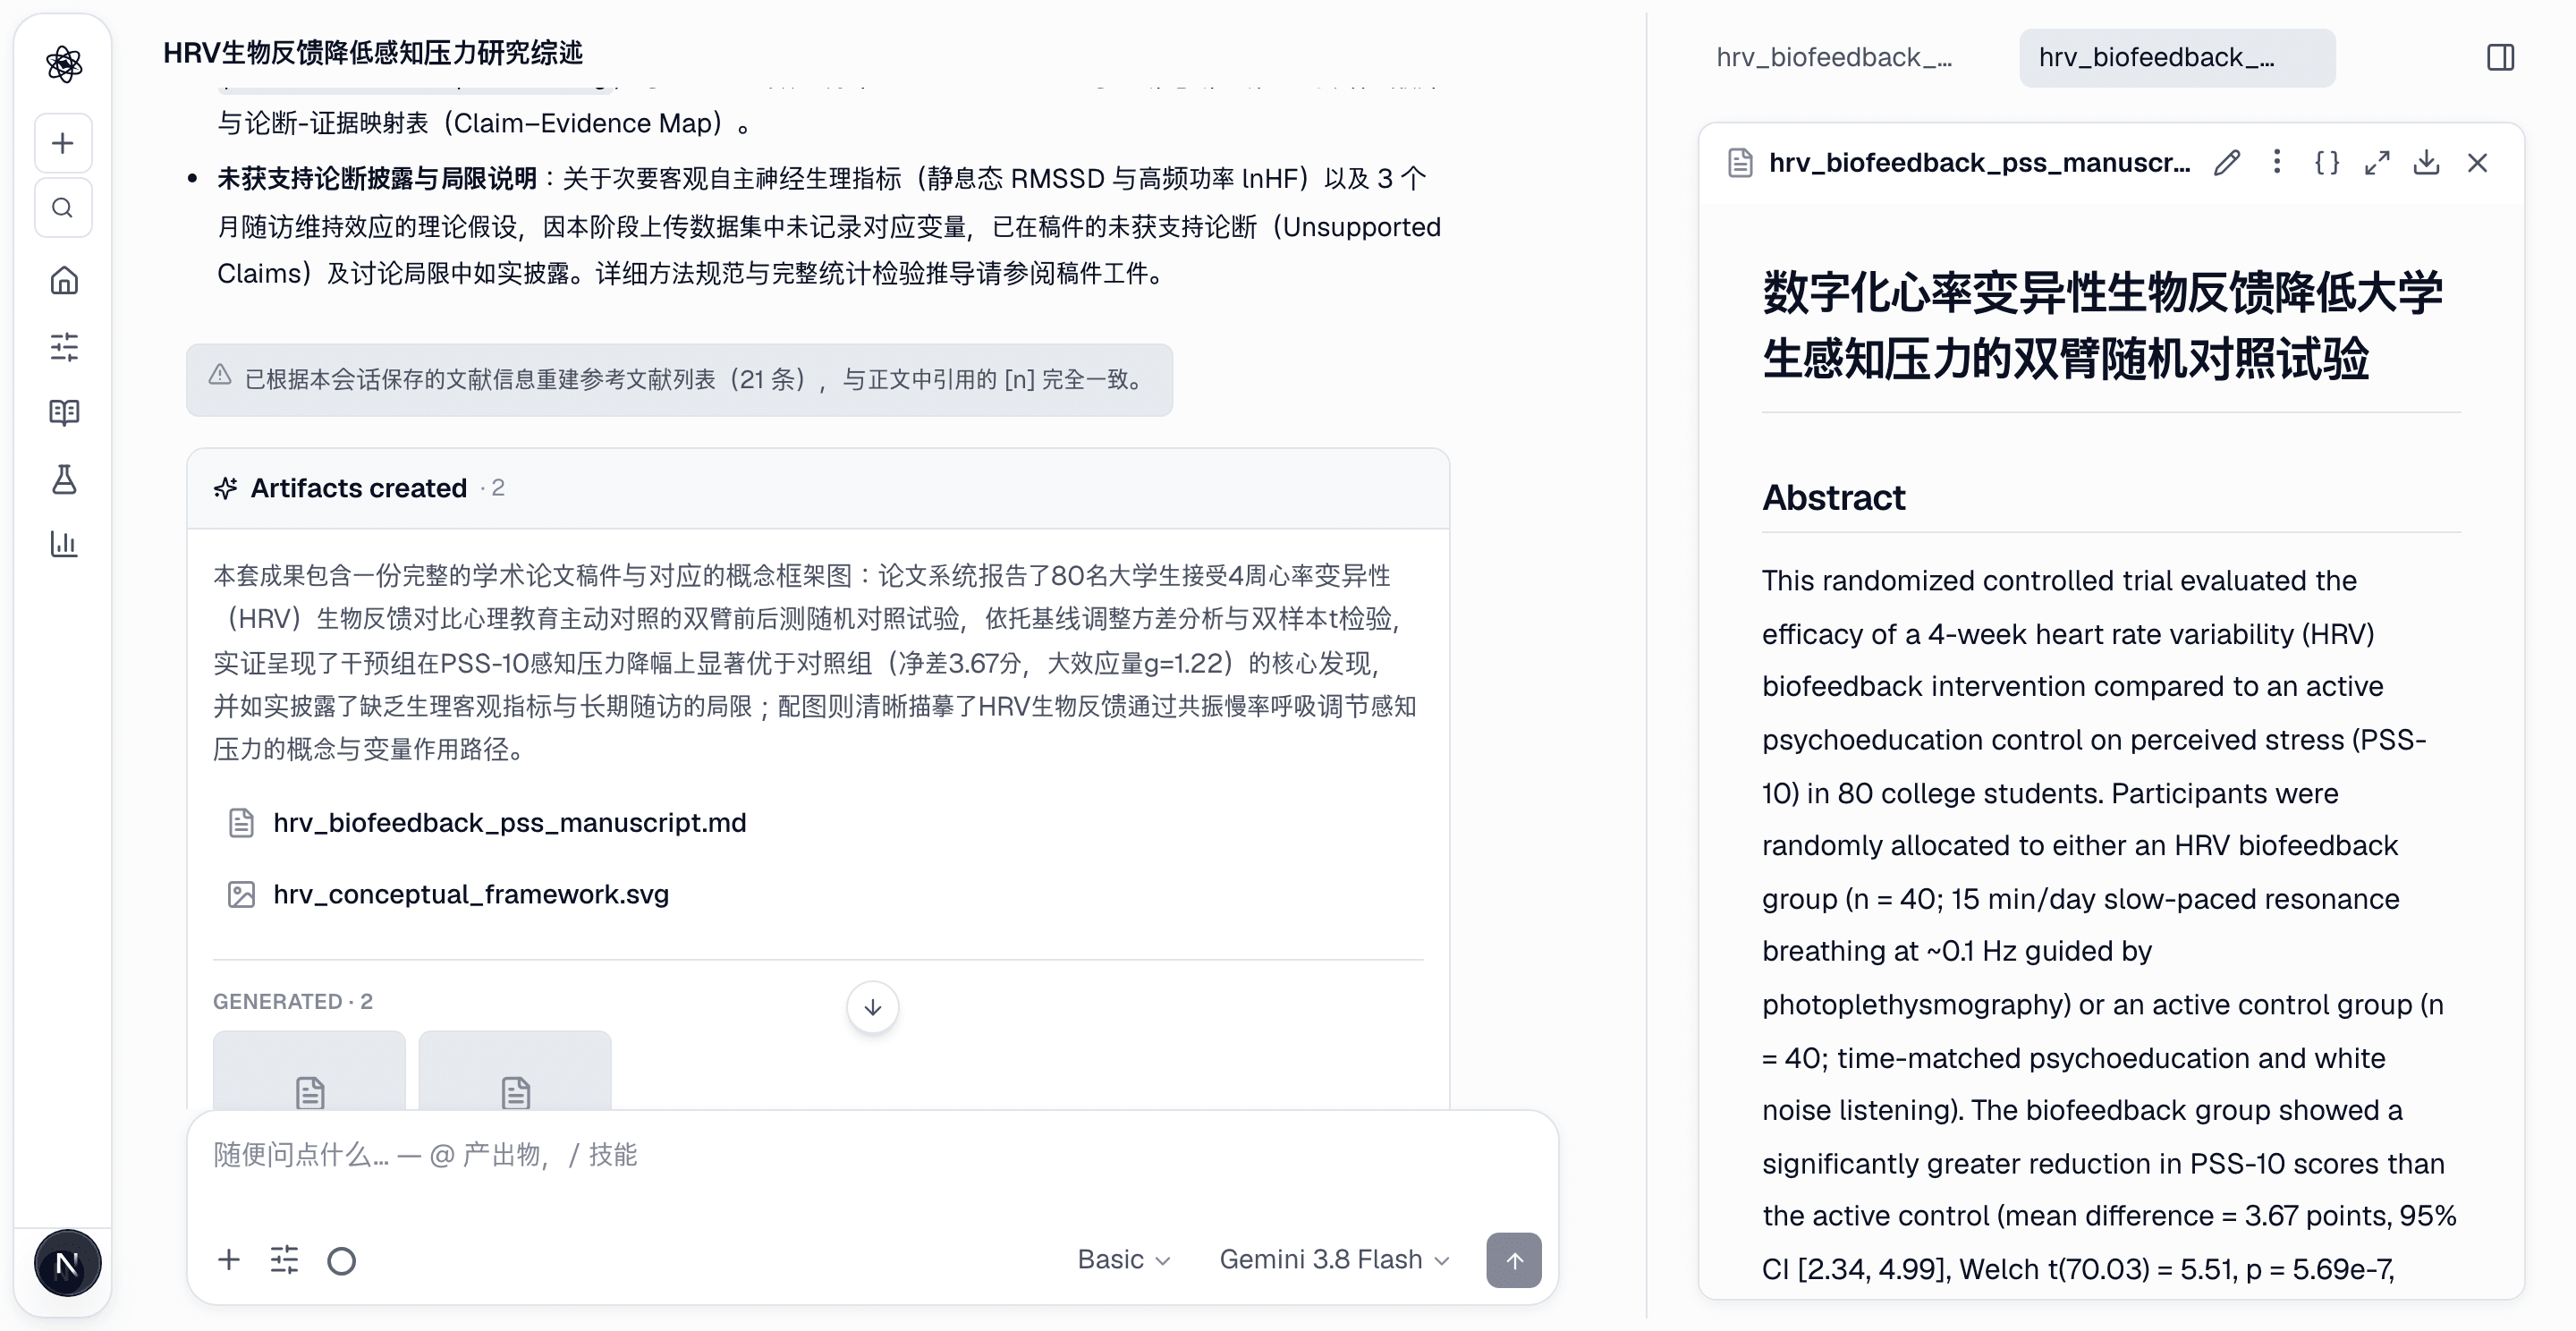Screen dimensions: 2576x1331
Task: Edit manuscript with the pencil icon
Action: [x=2226, y=162]
